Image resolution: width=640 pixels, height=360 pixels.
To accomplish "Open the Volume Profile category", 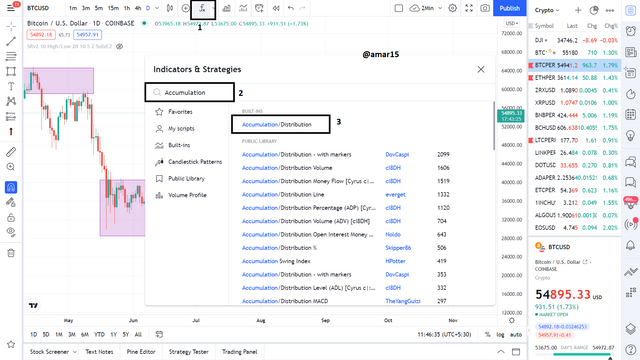I will 187,196.
